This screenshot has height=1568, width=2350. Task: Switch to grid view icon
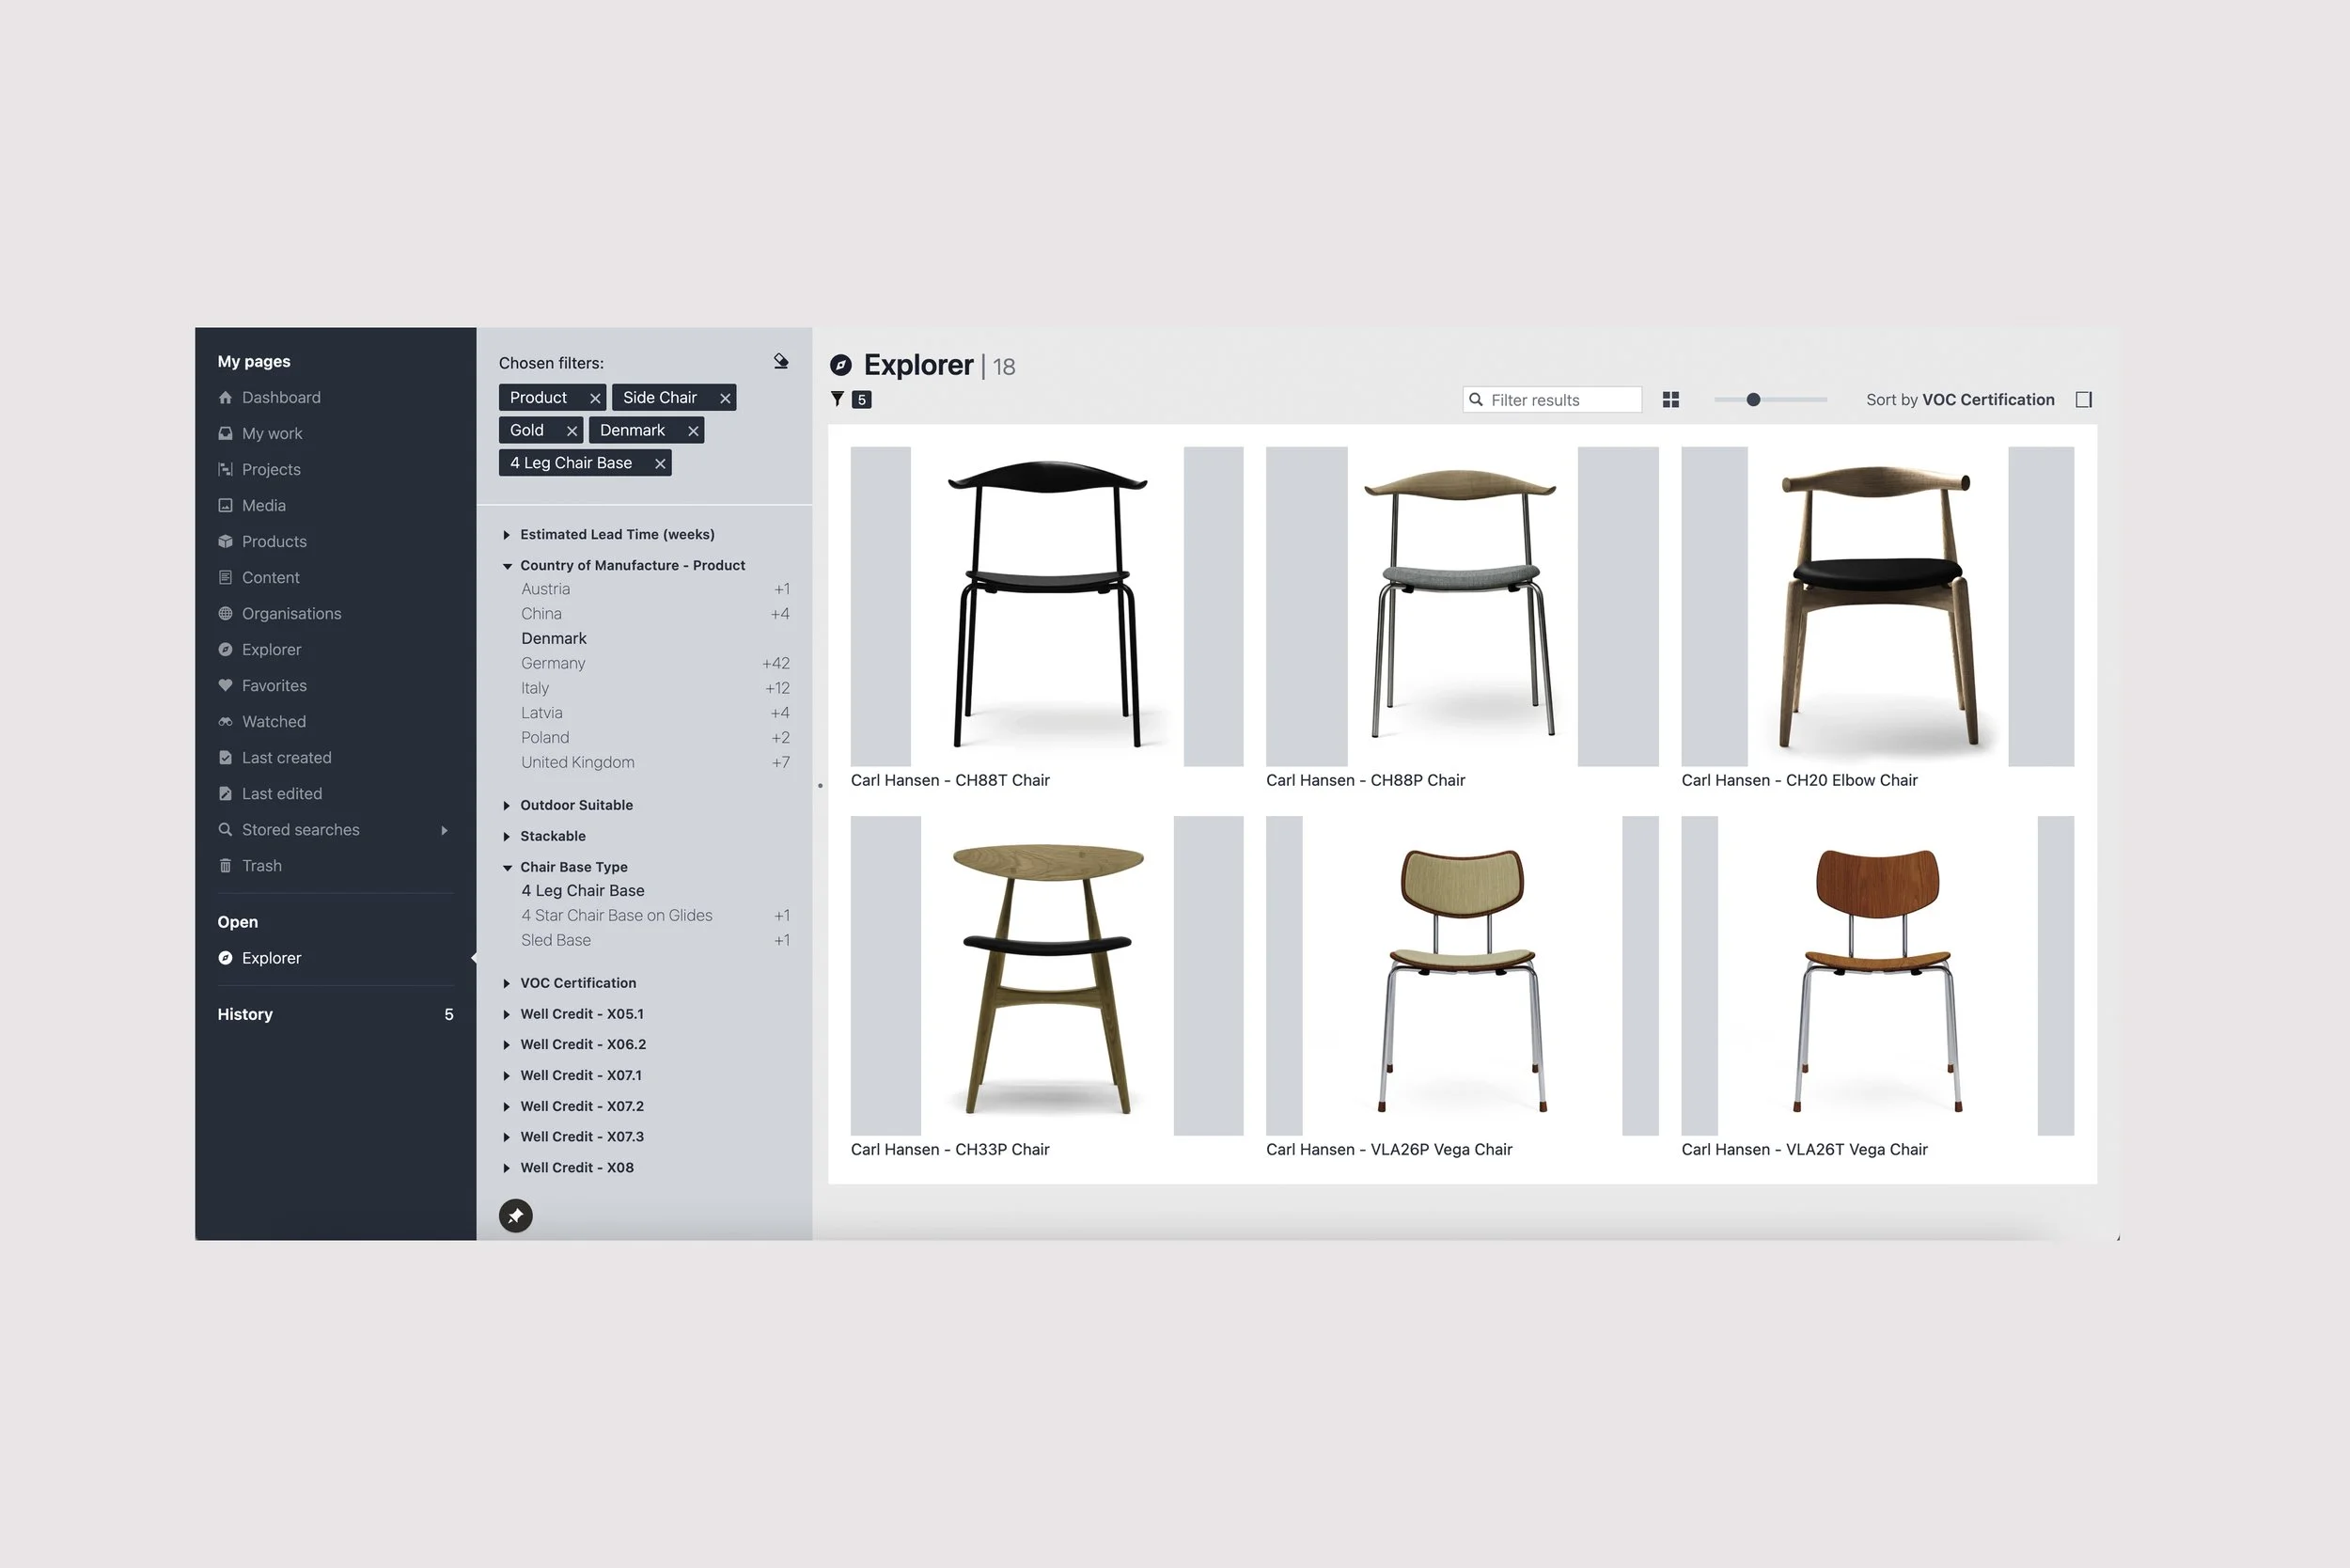tap(1670, 400)
